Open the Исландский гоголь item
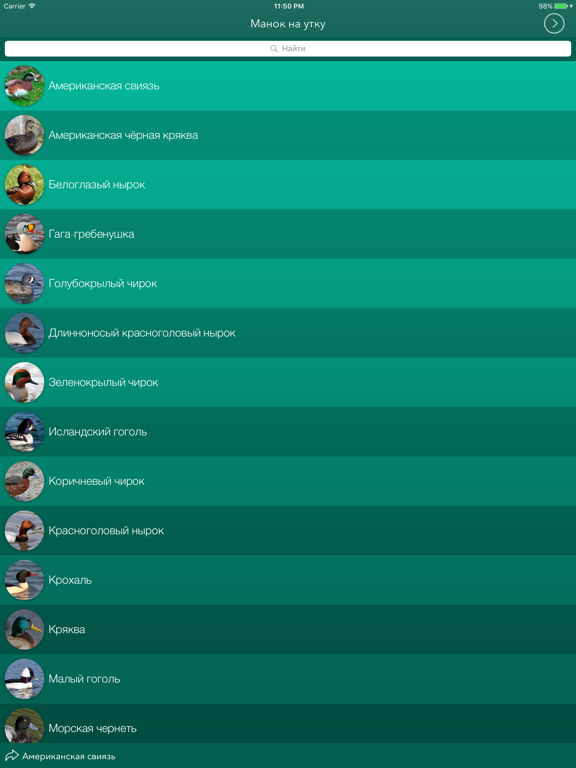This screenshot has height=768, width=576. coord(288,432)
